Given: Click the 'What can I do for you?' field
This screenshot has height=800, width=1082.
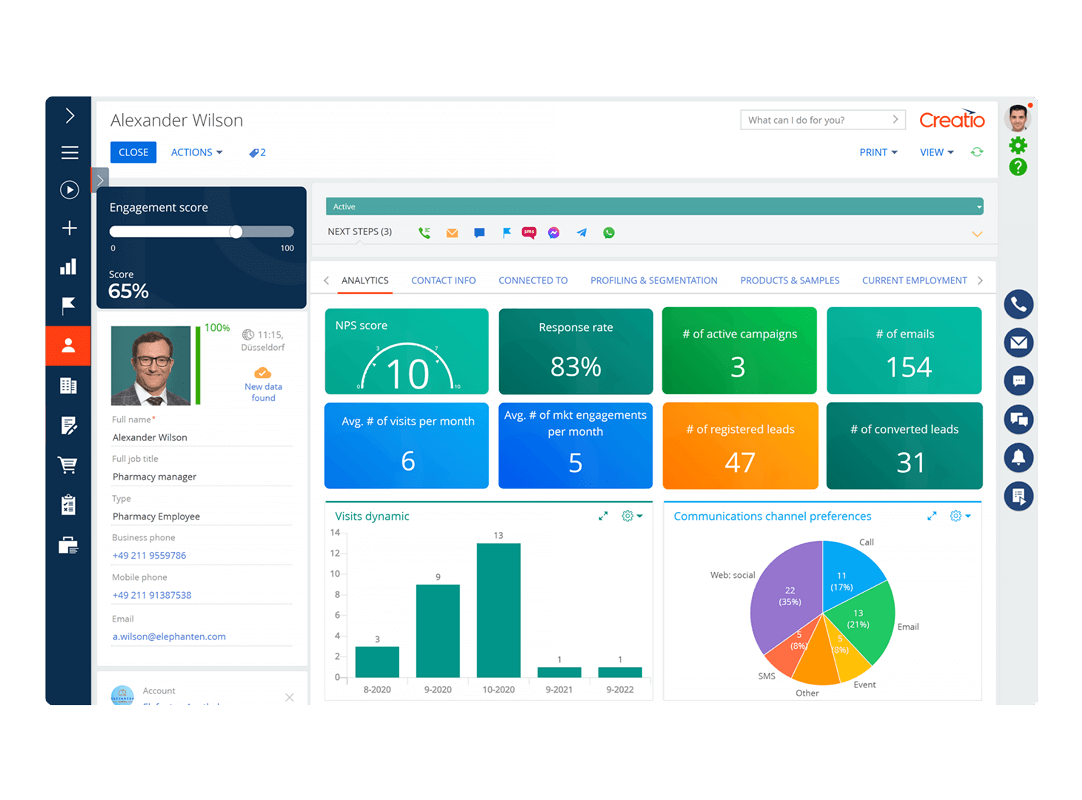Looking at the screenshot, I should pos(823,120).
